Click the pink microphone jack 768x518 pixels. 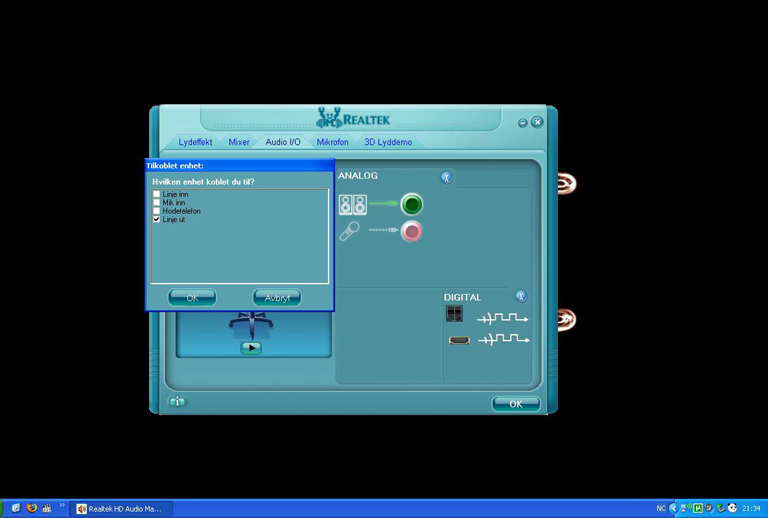pos(411,231)
